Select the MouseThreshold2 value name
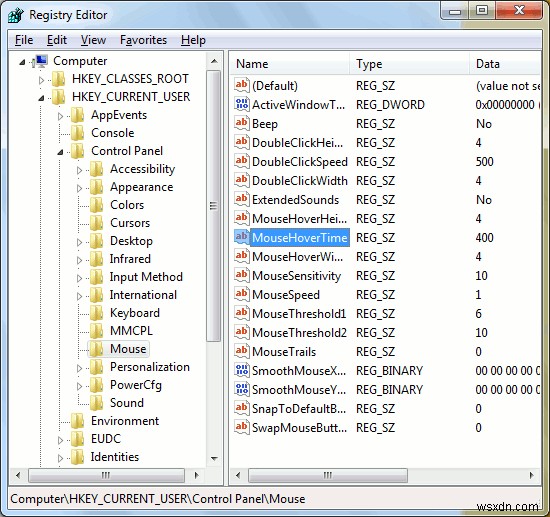This screenshot has height=517, width=550. [x=299, y=333]
